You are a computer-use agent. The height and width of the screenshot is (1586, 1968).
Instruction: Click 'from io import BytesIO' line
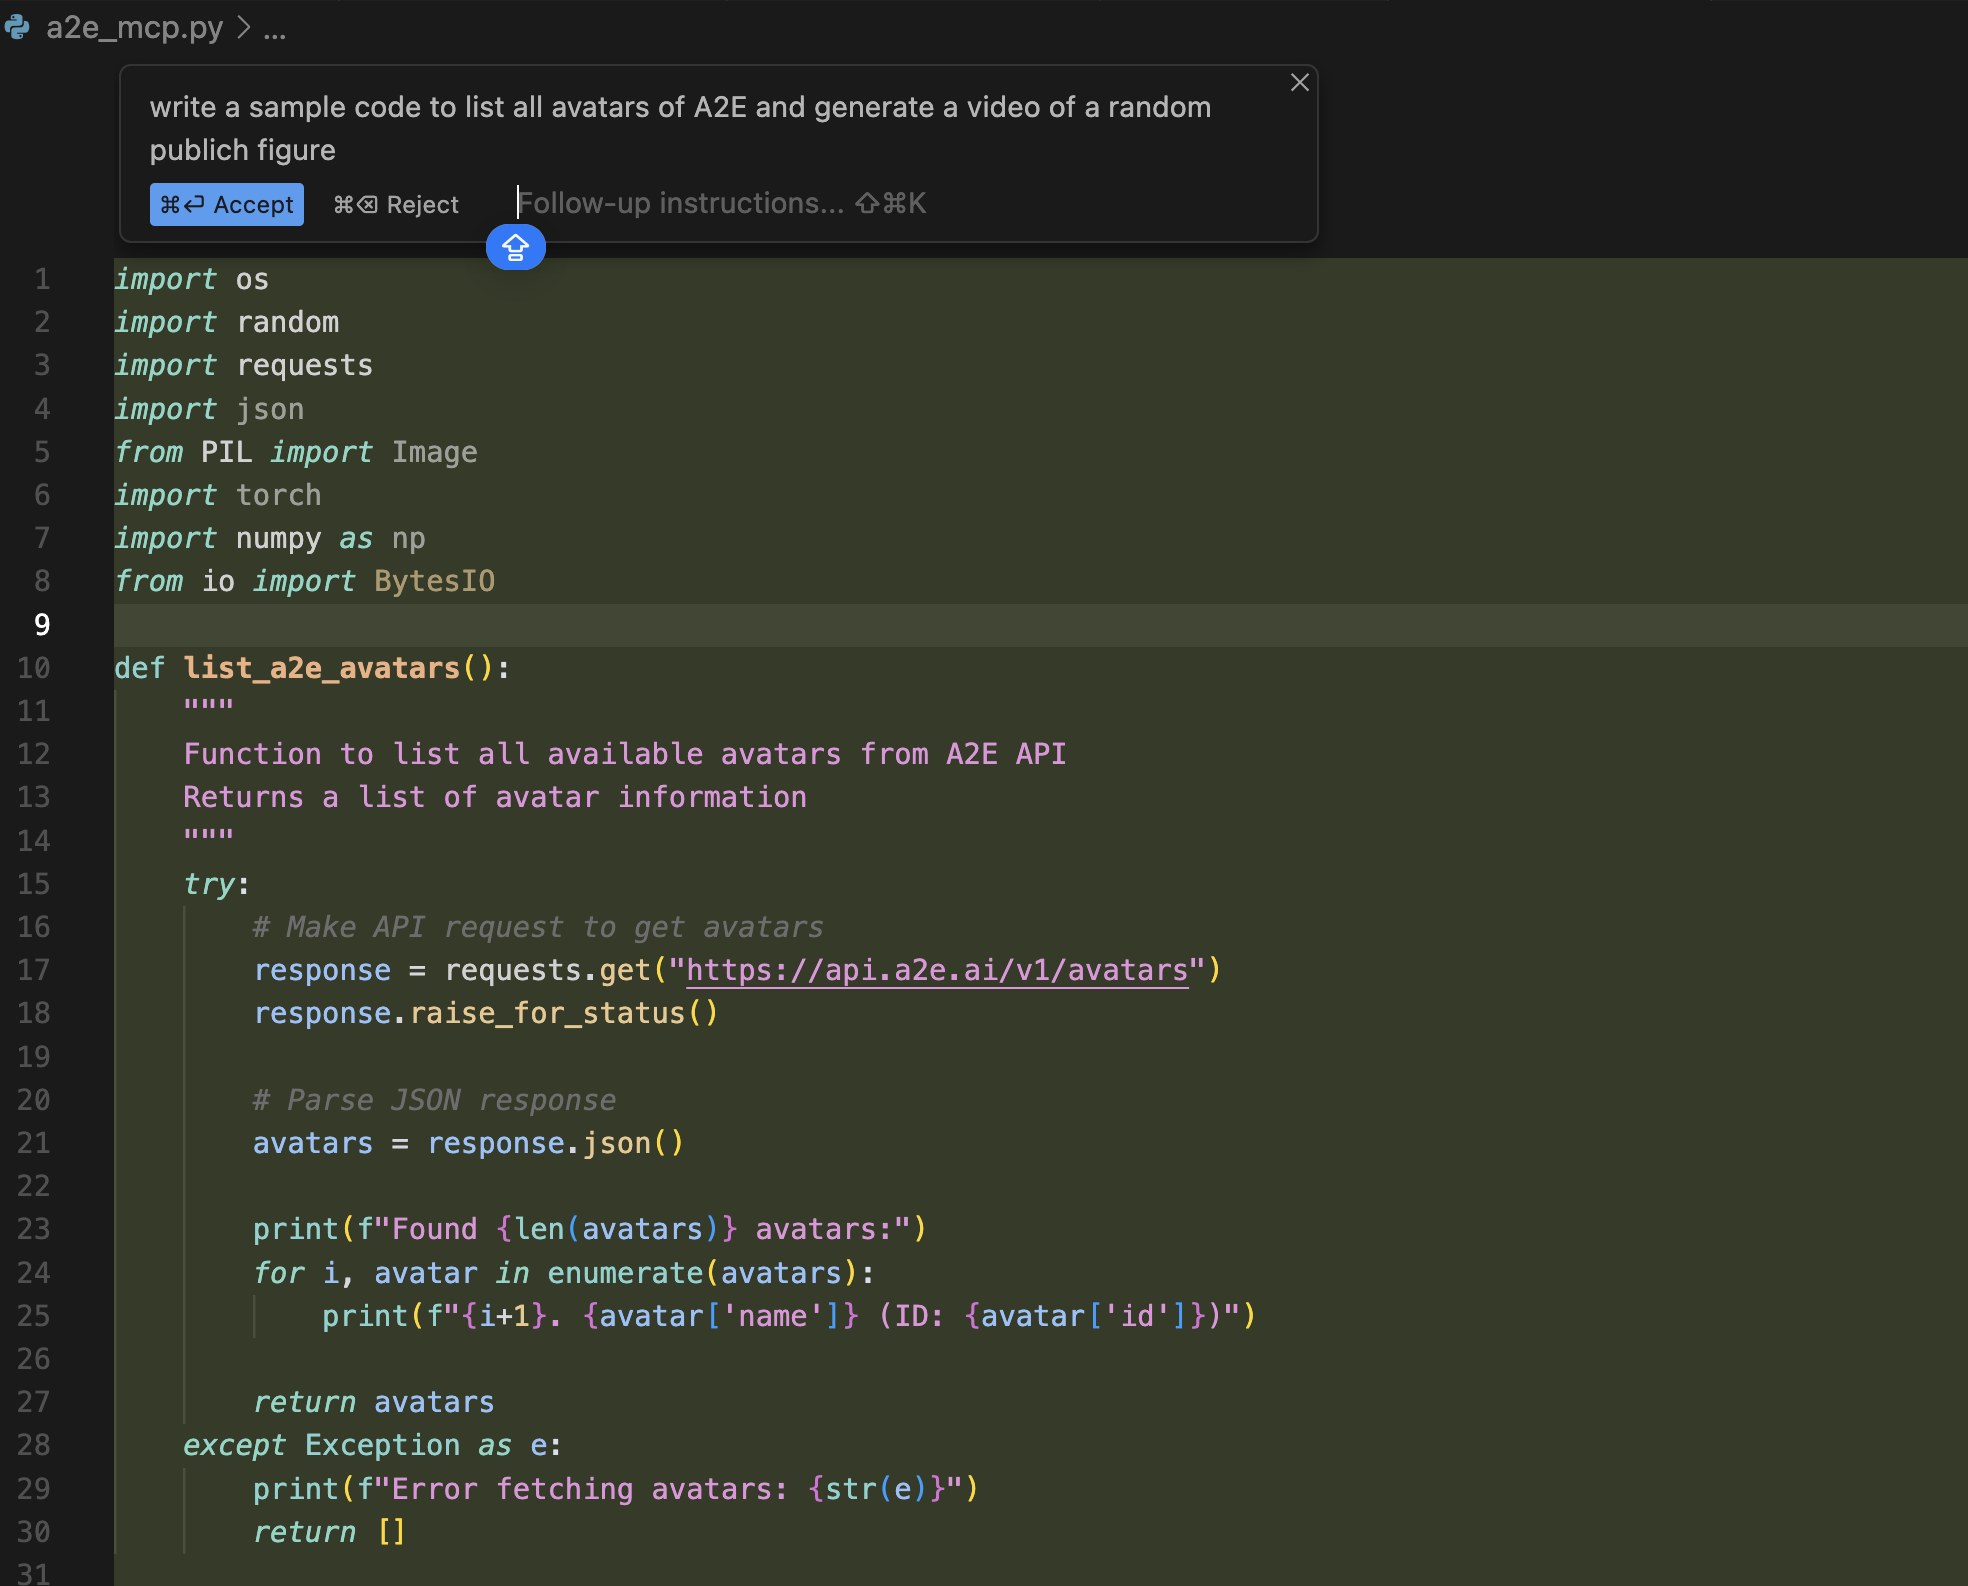304,581
